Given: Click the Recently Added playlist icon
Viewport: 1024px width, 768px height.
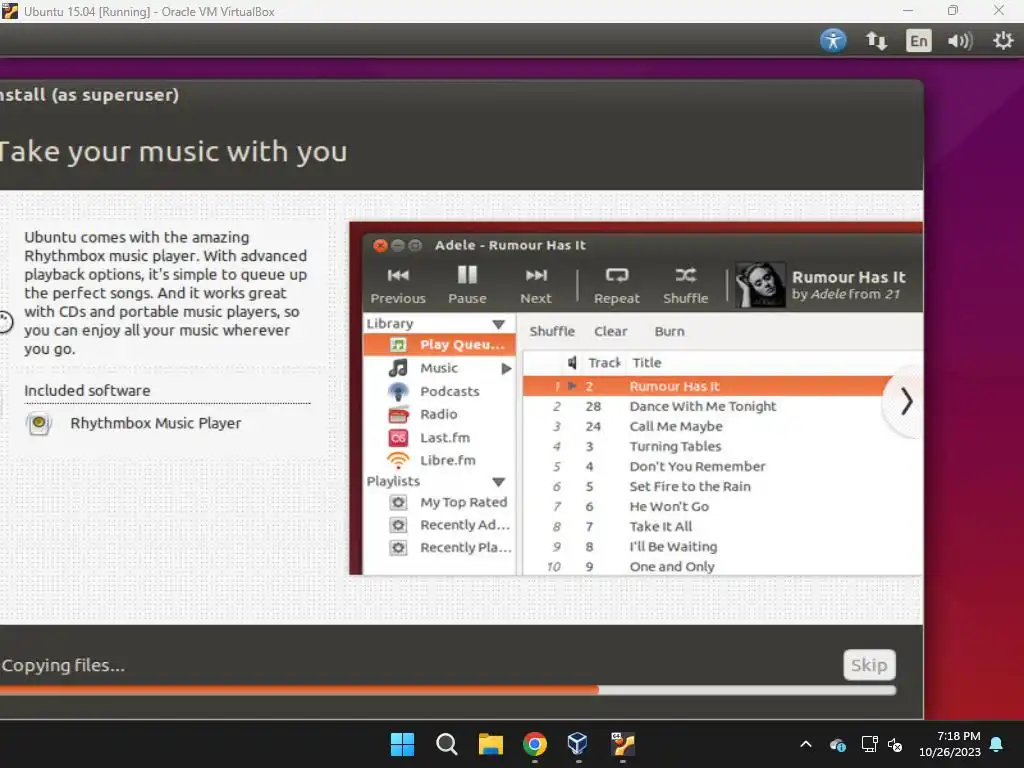Looking at the screenshot, I should point(398,525).
